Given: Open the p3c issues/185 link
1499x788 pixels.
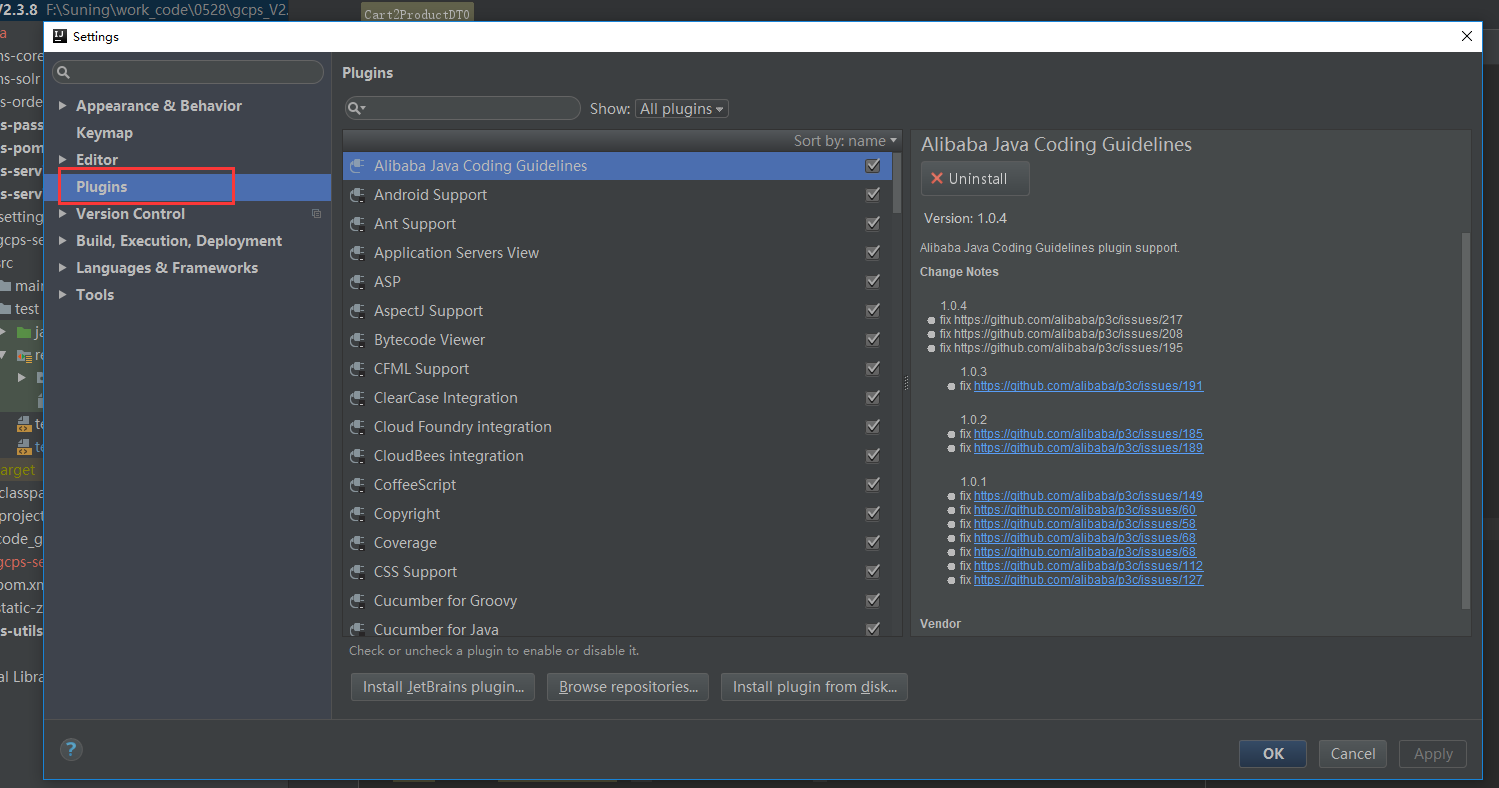Looking at the screenshot, I should point(1088,434).
